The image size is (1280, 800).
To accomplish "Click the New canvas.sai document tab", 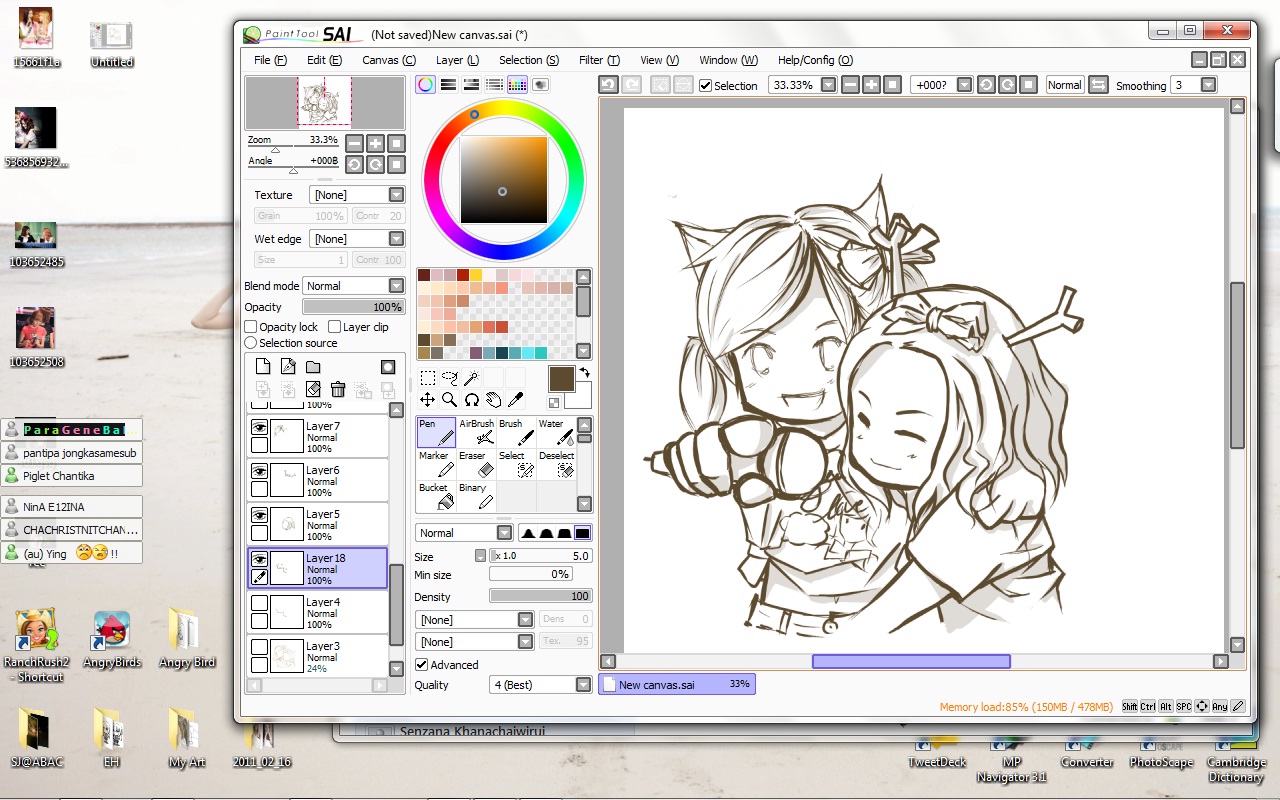I will tap(677, 685).
